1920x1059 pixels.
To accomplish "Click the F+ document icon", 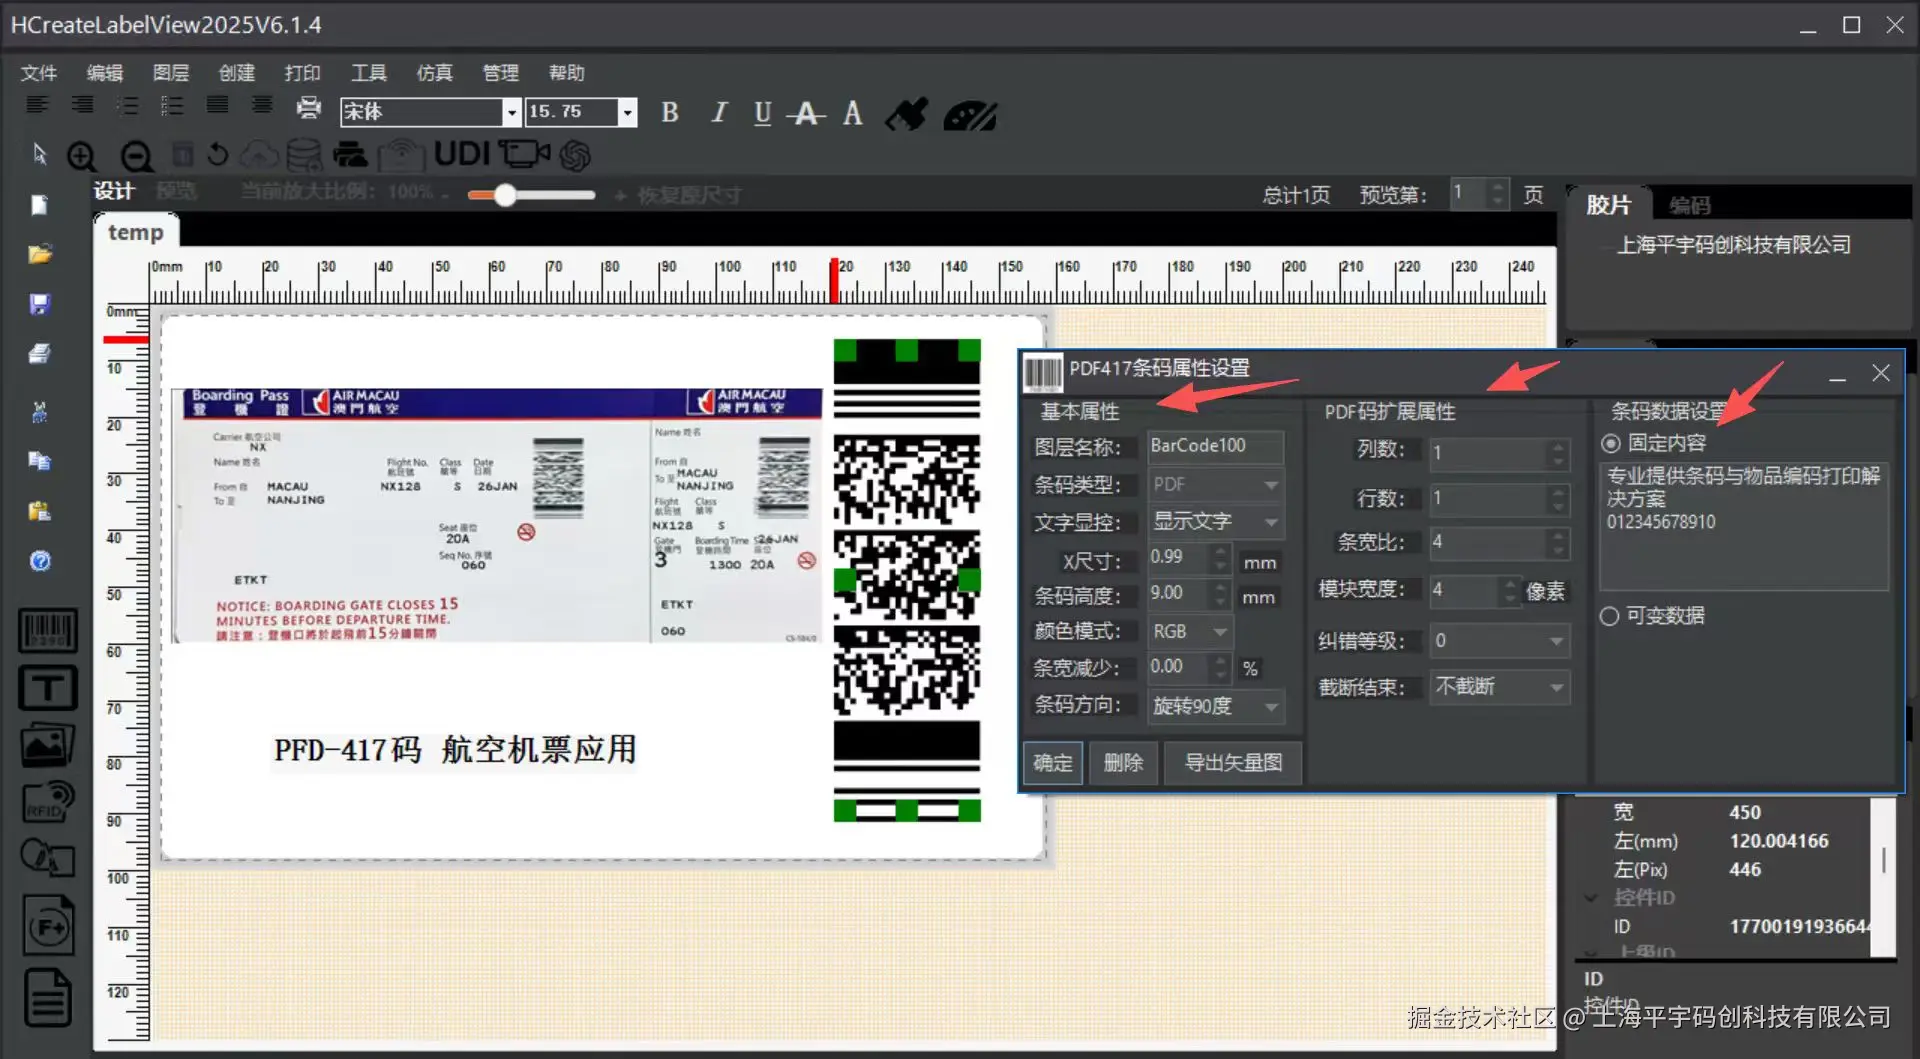I will (48, 924).
